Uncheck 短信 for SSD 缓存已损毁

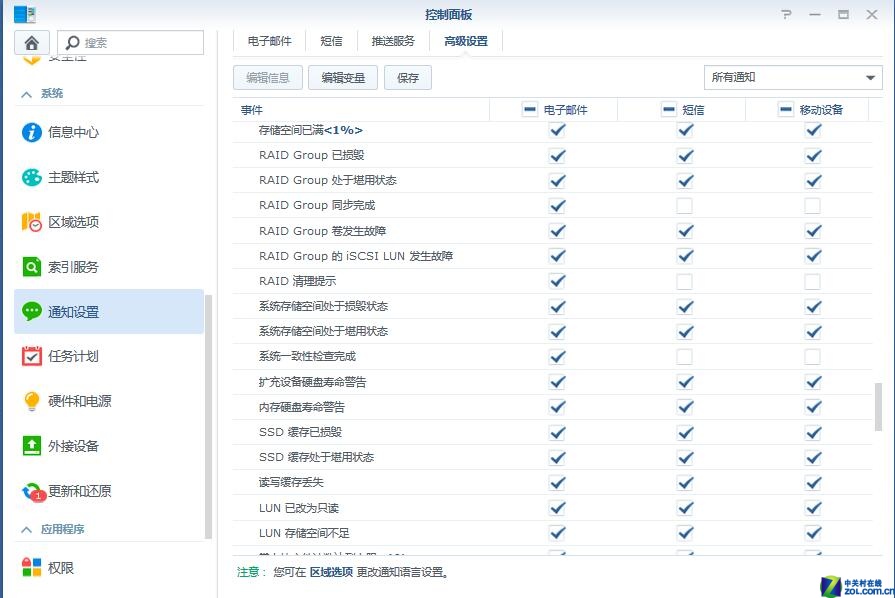(x=685, y=433)
